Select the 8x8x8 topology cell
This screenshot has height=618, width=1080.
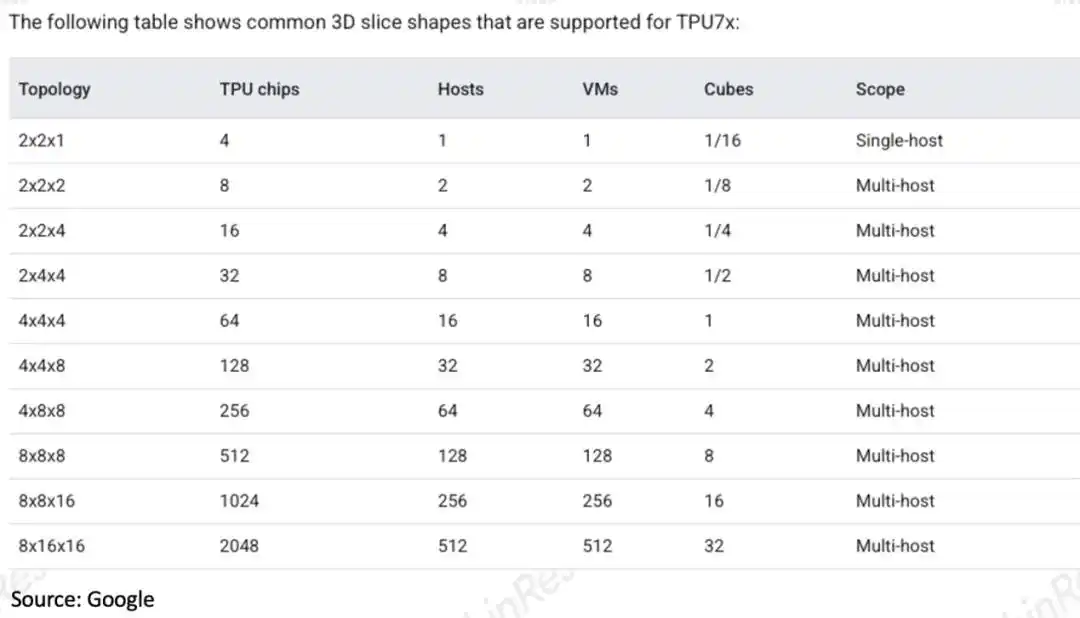point(42,456)
